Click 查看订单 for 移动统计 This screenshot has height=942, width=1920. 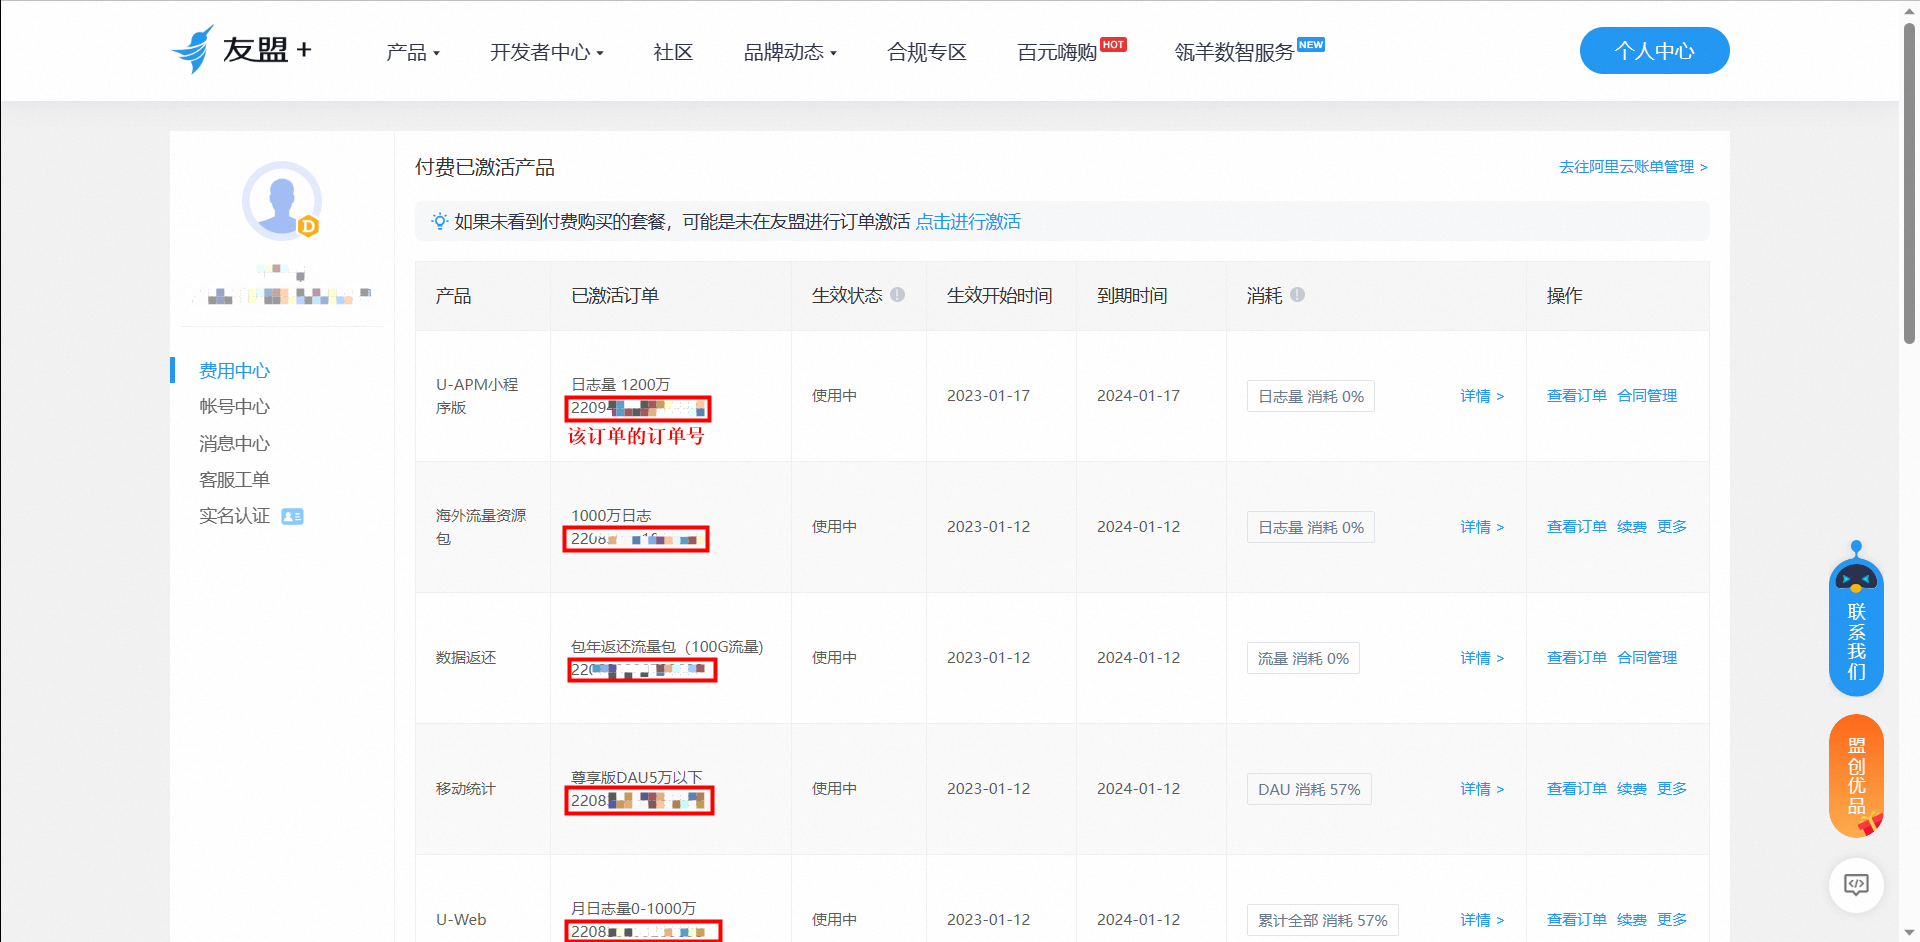[x=1577, y=789]
